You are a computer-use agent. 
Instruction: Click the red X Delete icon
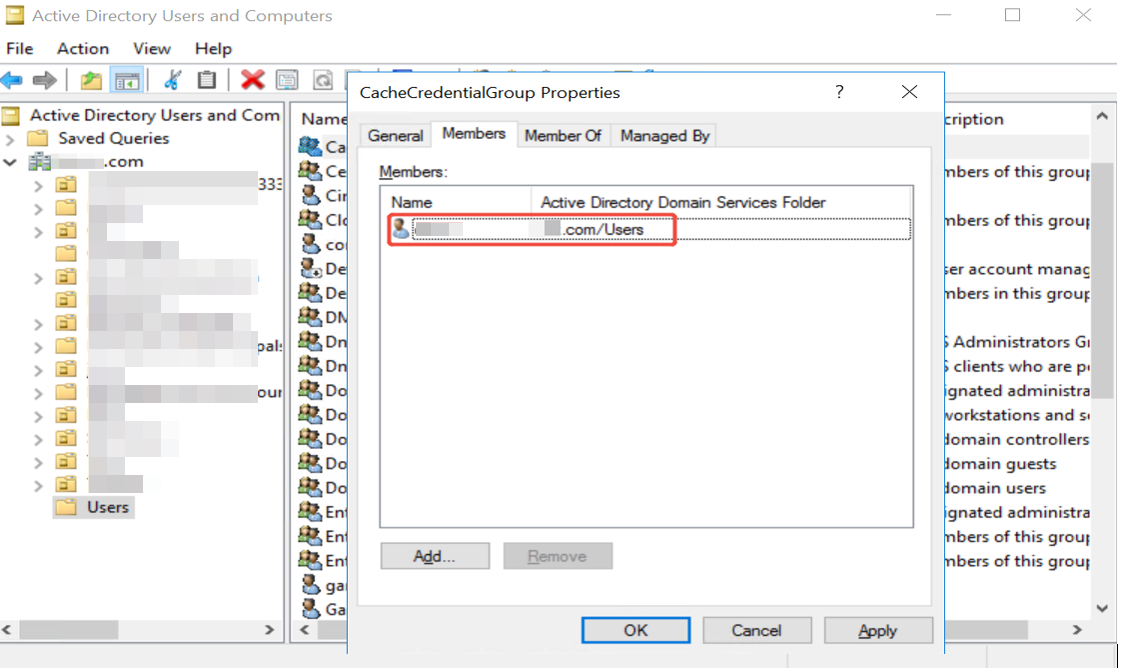click(252, 79)
